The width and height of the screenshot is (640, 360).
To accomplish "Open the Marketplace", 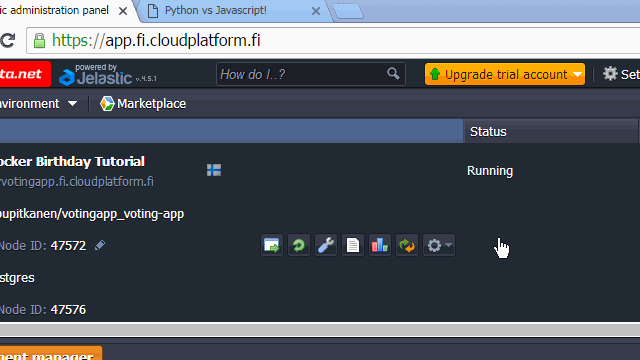I will (x=143, y=104).
